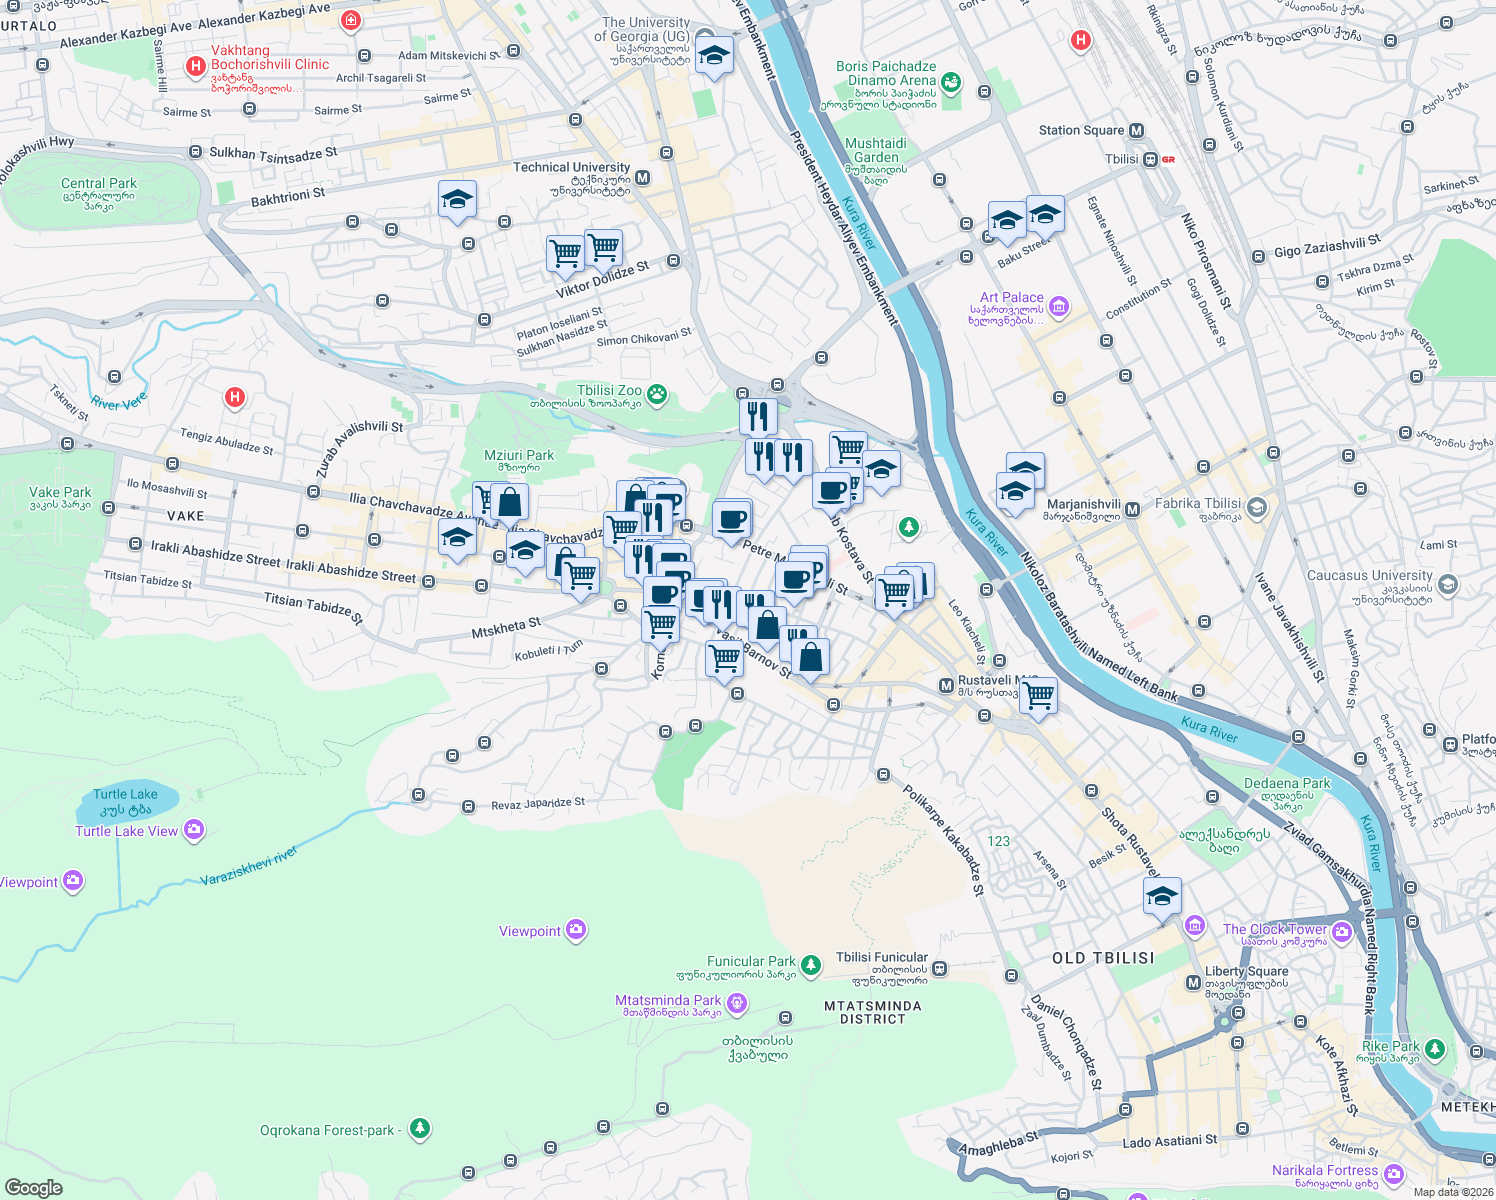The height and width of the screenshot is (1200, 1496).
Task: Click The Clock Tower camera icon
Action: click(1342, 932)
